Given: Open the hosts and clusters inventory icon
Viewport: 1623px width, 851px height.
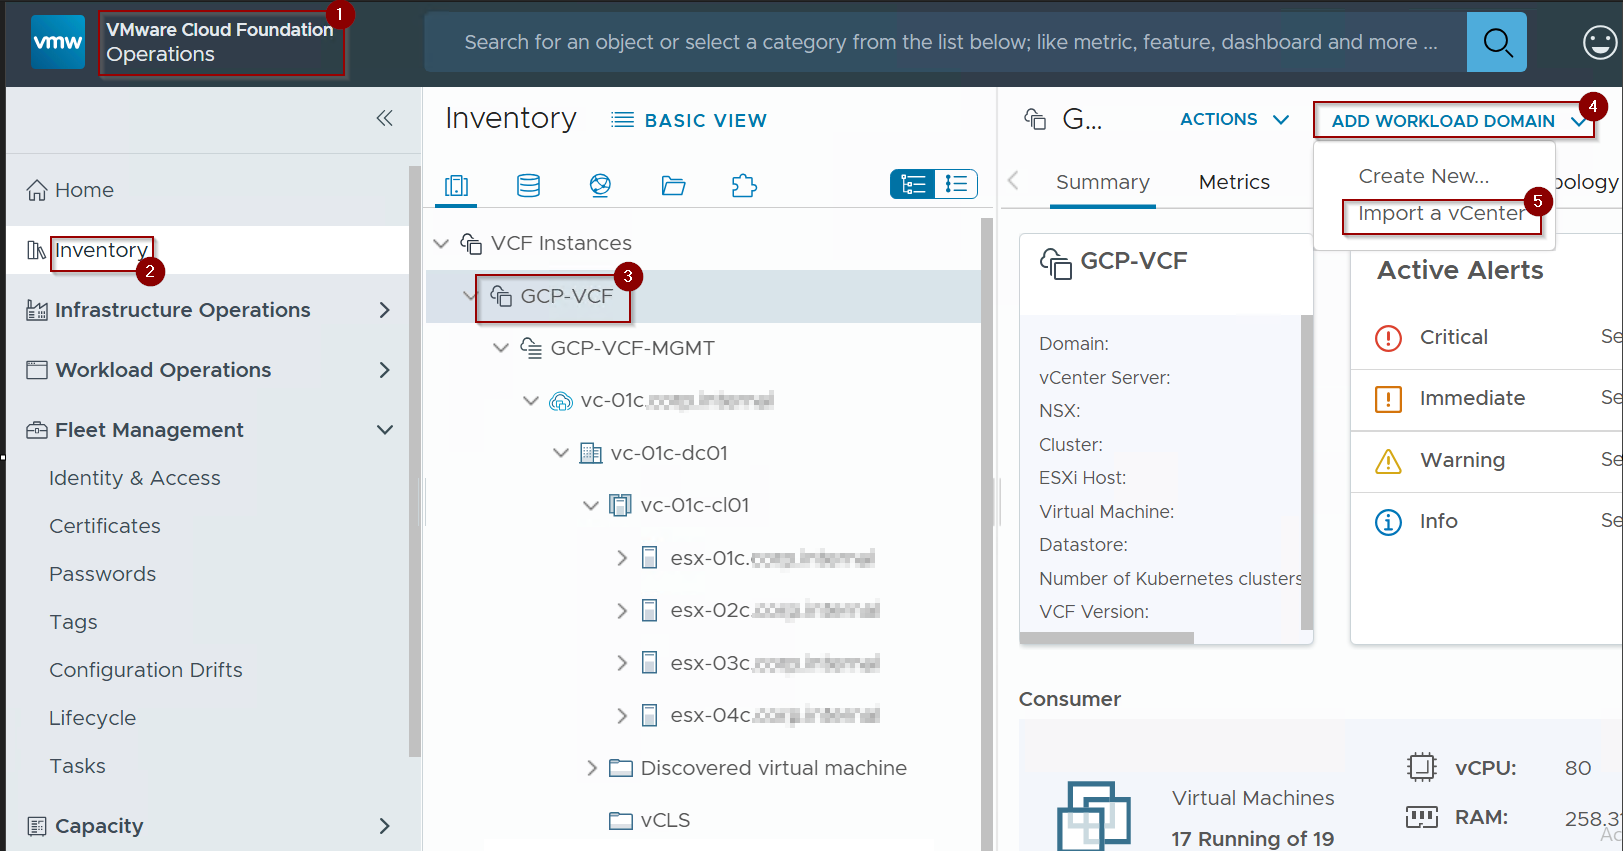Looking at the screenshot, I should (x=456, y=185).
